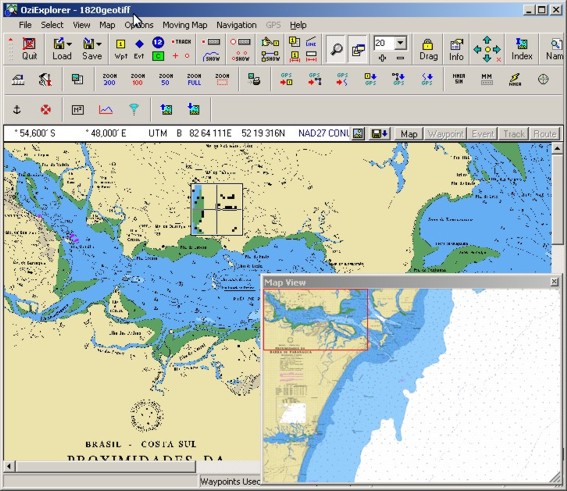The width and height of the screenshot is (567, 491).
Task: Toggle the Drag lock button
Action: [428, 50]
